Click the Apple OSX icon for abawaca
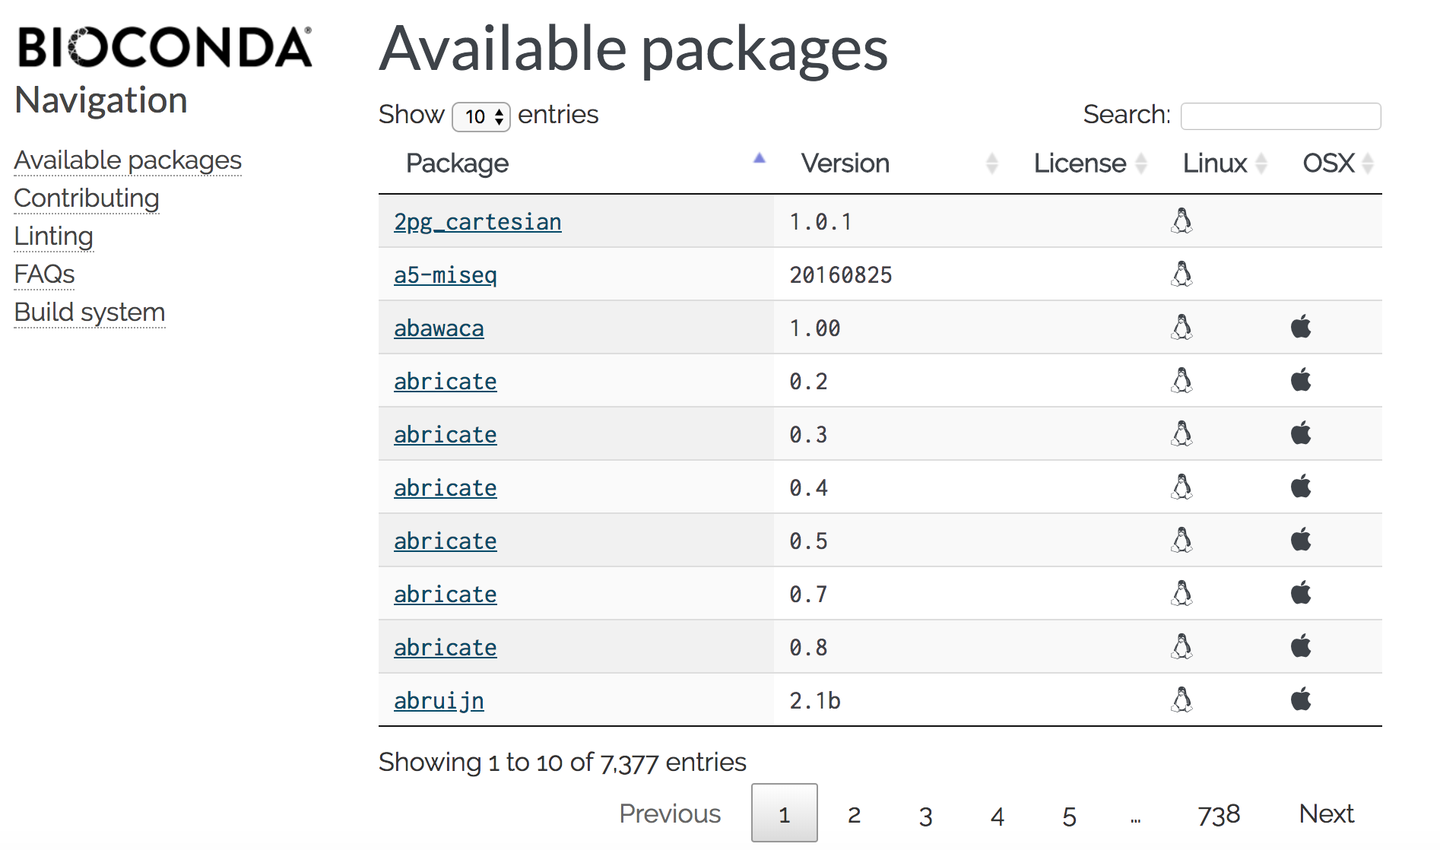1440x850 pixels. [x=1301, y=327]
